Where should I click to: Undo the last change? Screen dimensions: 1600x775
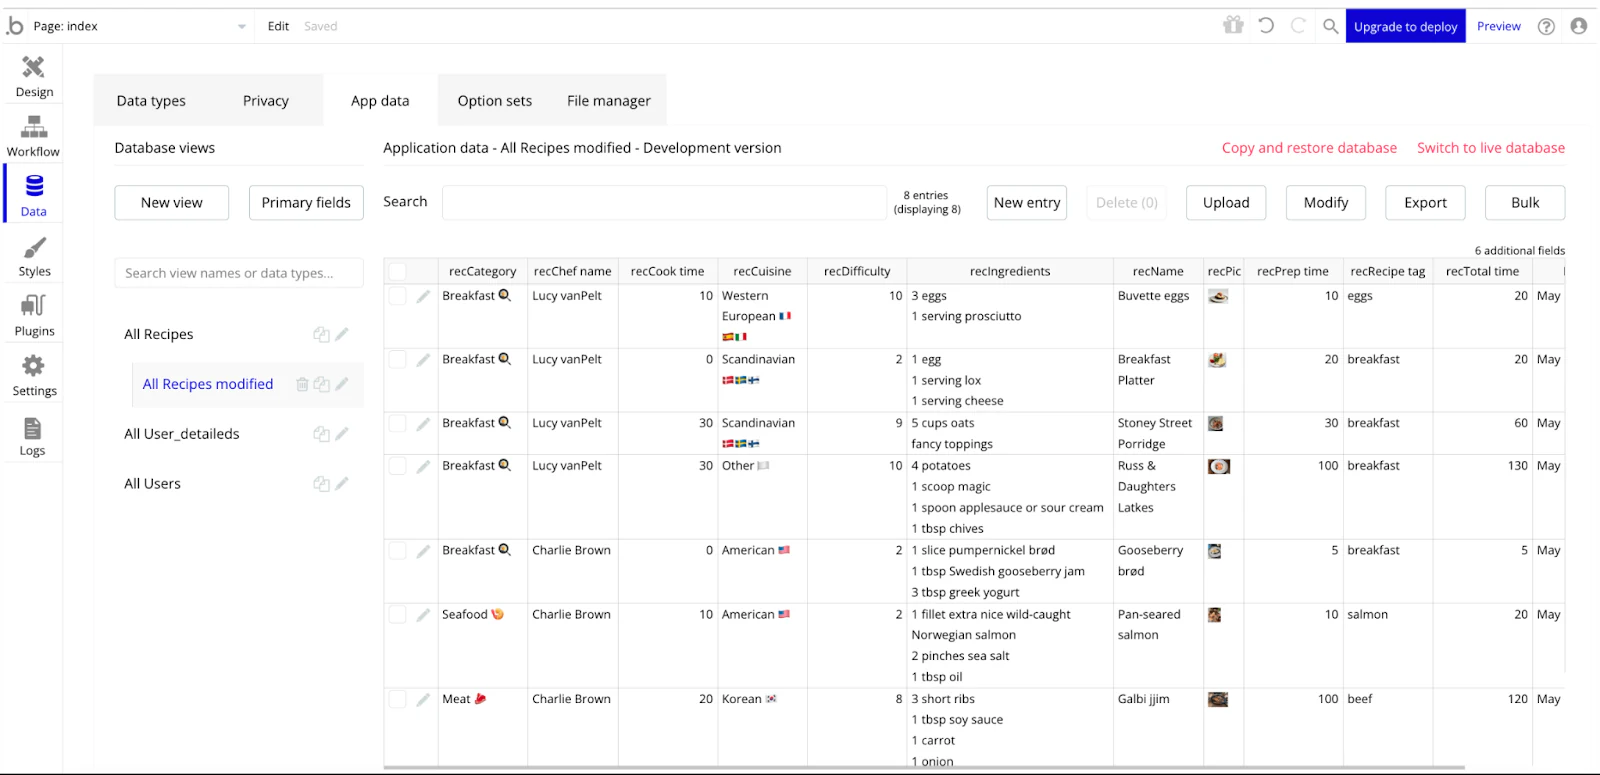coord(1266,26)
